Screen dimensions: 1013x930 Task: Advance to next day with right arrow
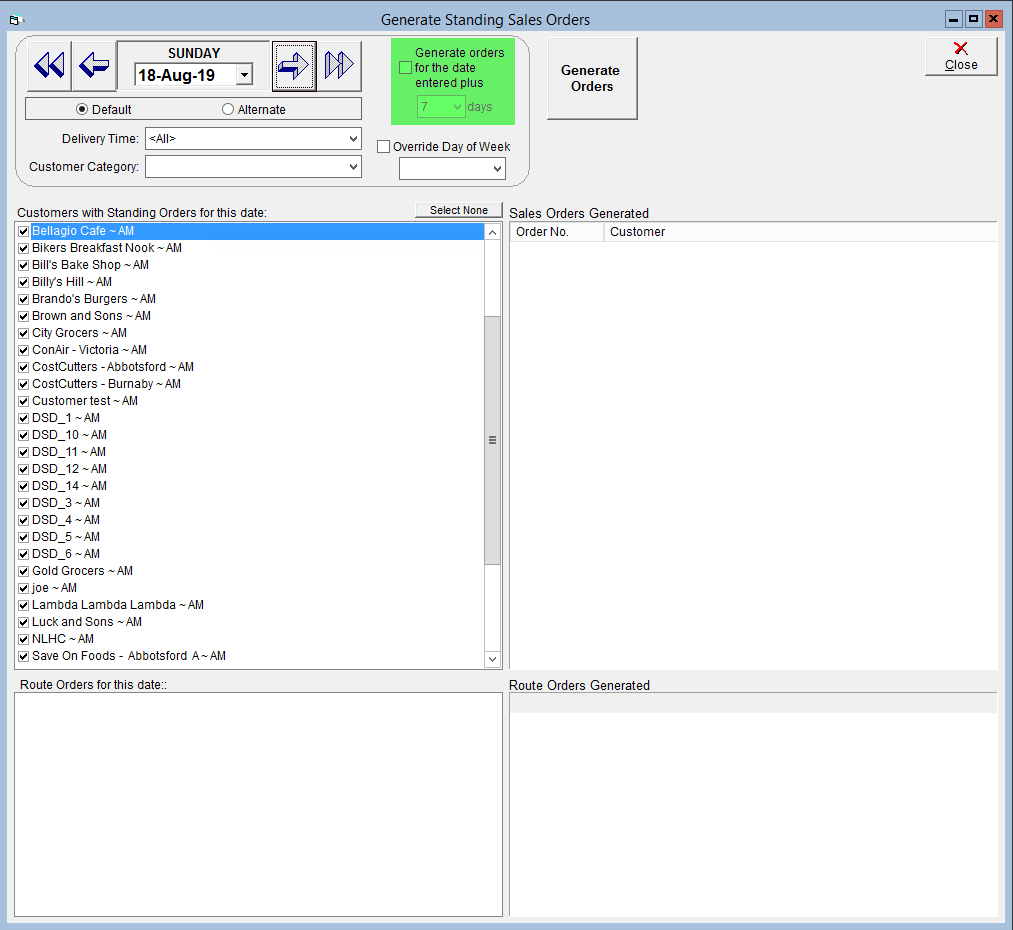(x=295, y=65)
